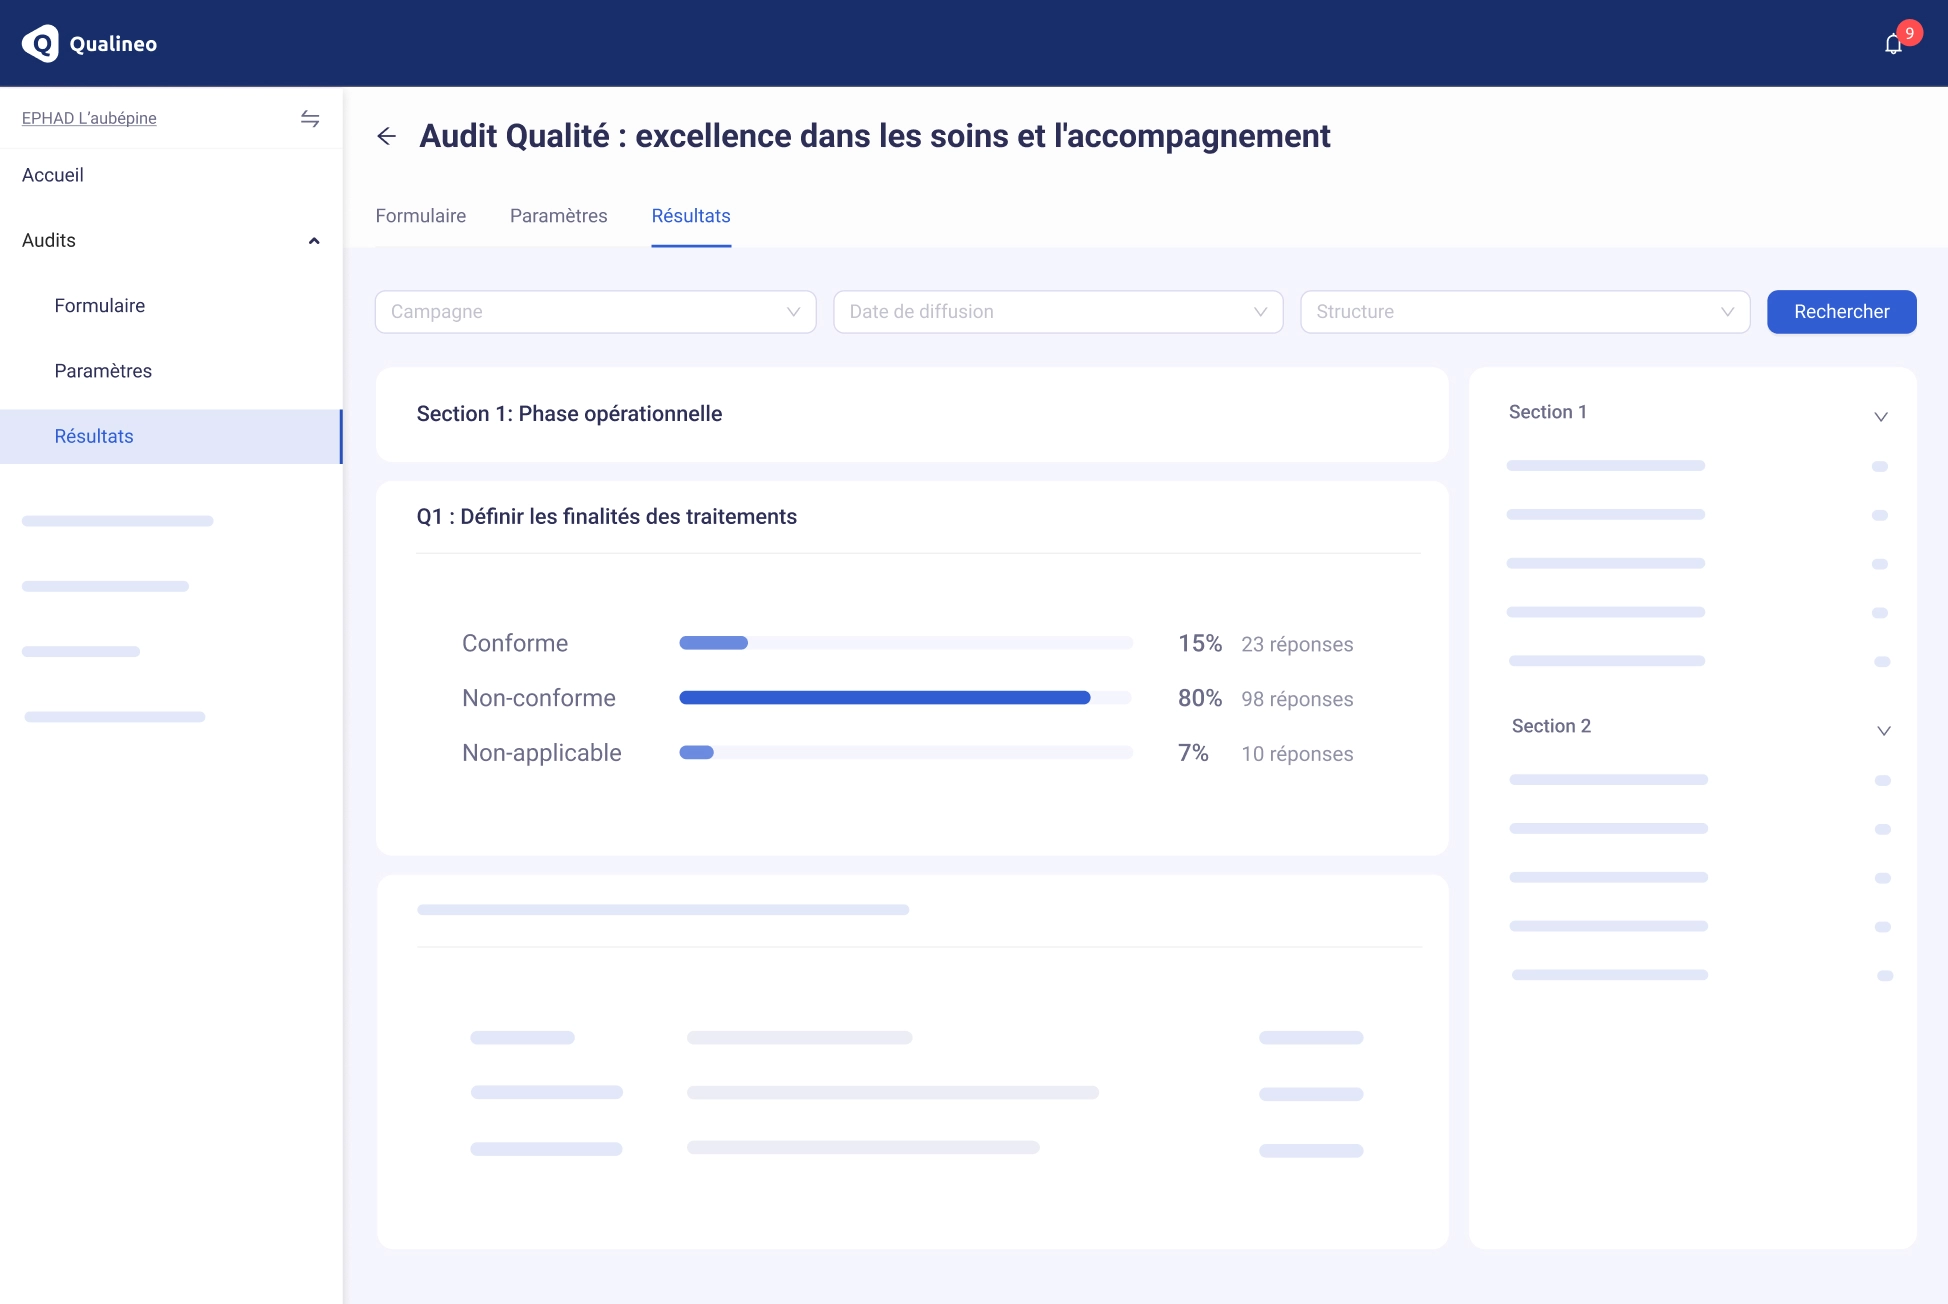Select the Section 1: Phase opérationnelle header
Image resolution: width=1948 pixels, height=1304 pixels.
570,413
